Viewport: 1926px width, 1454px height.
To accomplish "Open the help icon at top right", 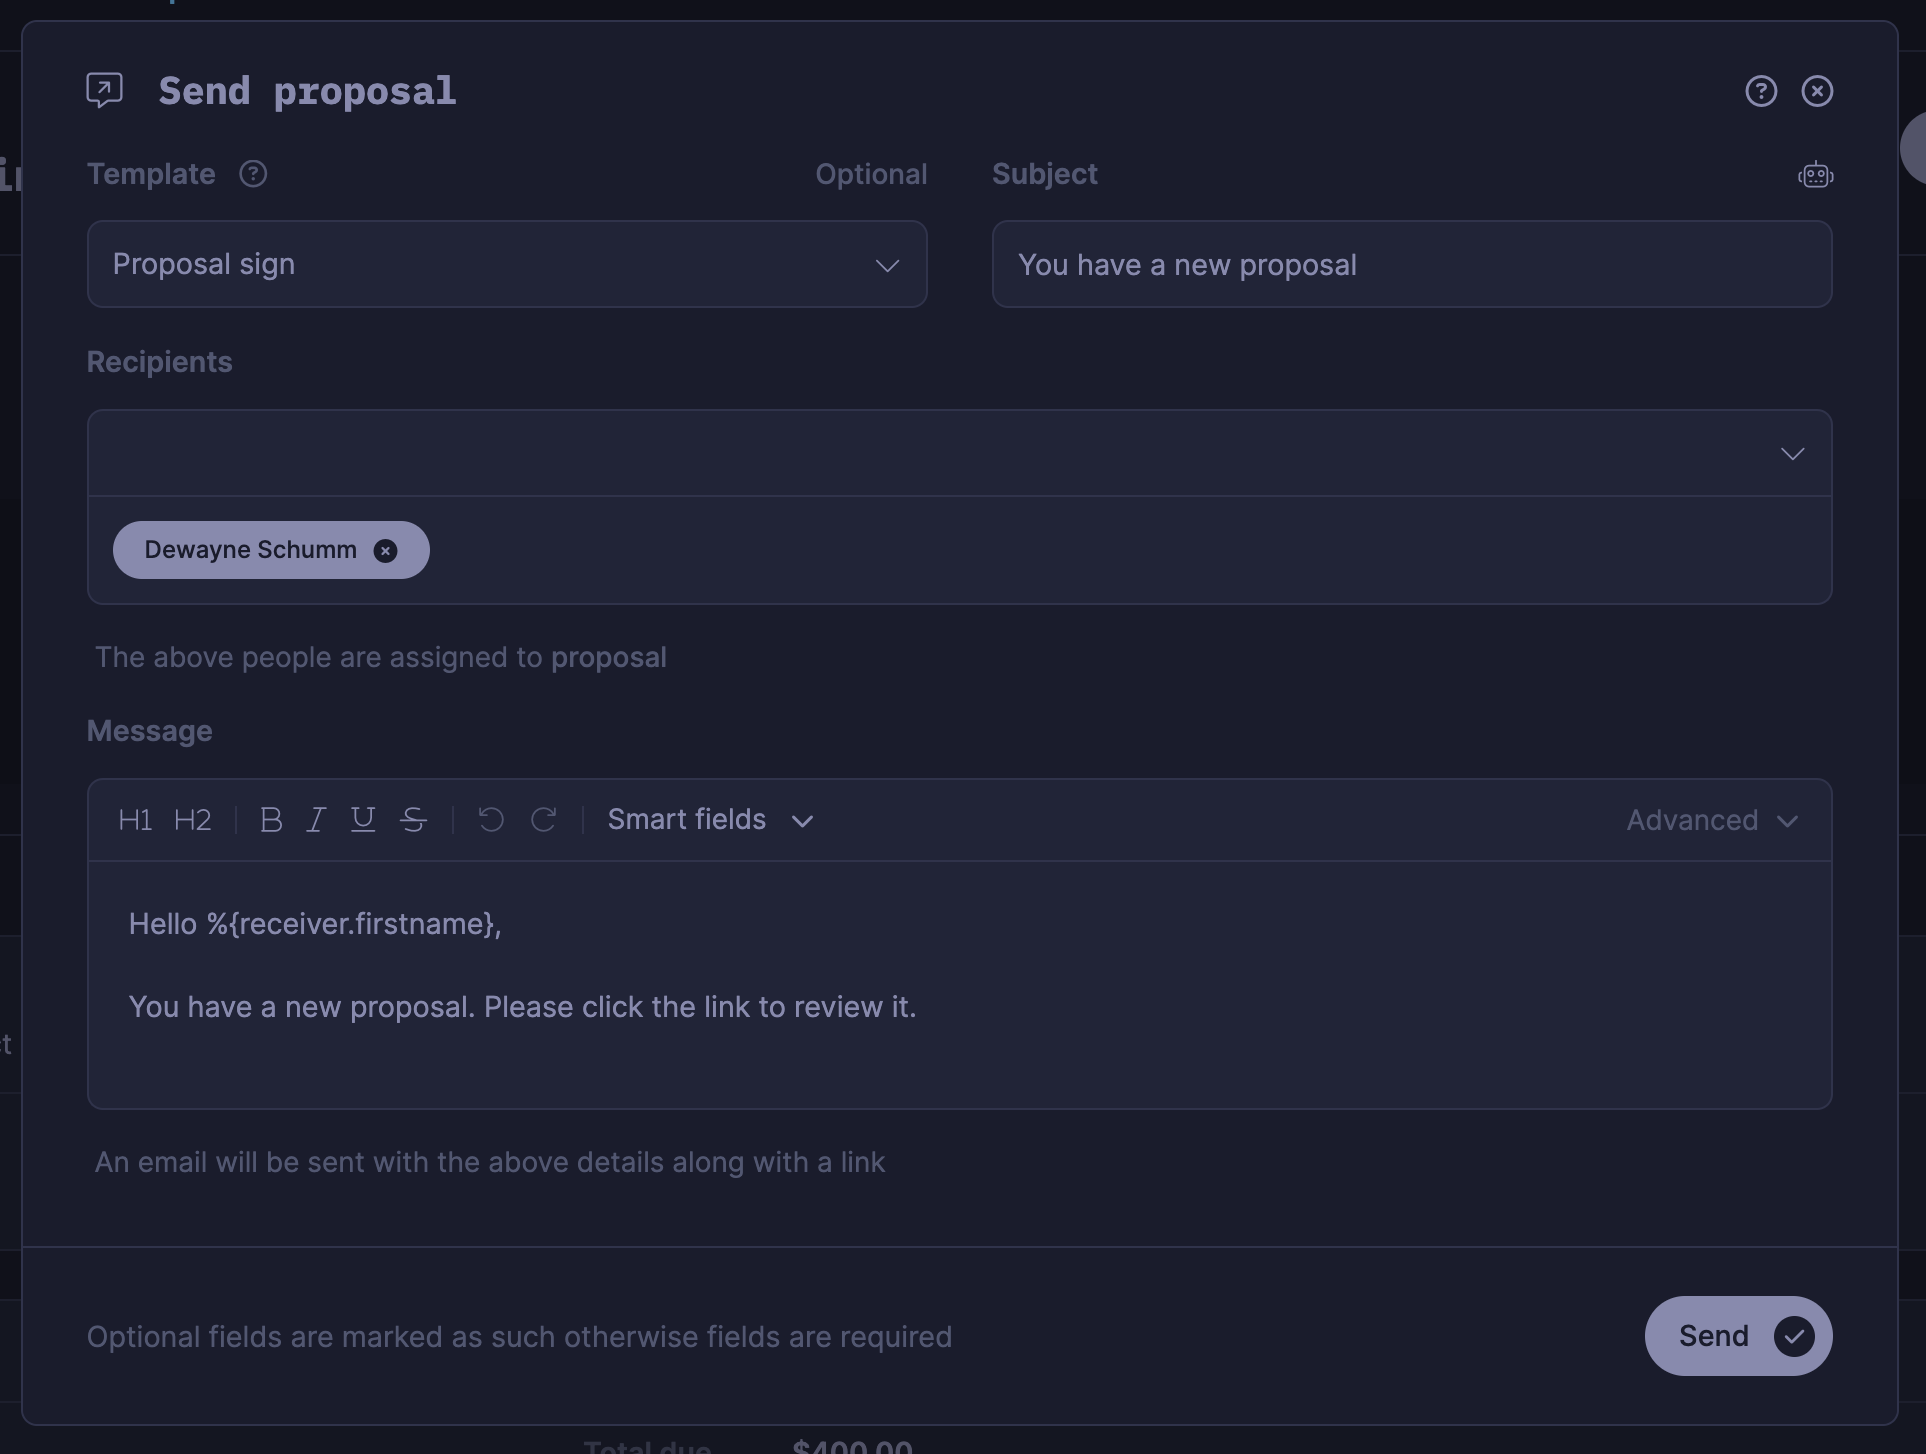I will (x=1760, y=90).
